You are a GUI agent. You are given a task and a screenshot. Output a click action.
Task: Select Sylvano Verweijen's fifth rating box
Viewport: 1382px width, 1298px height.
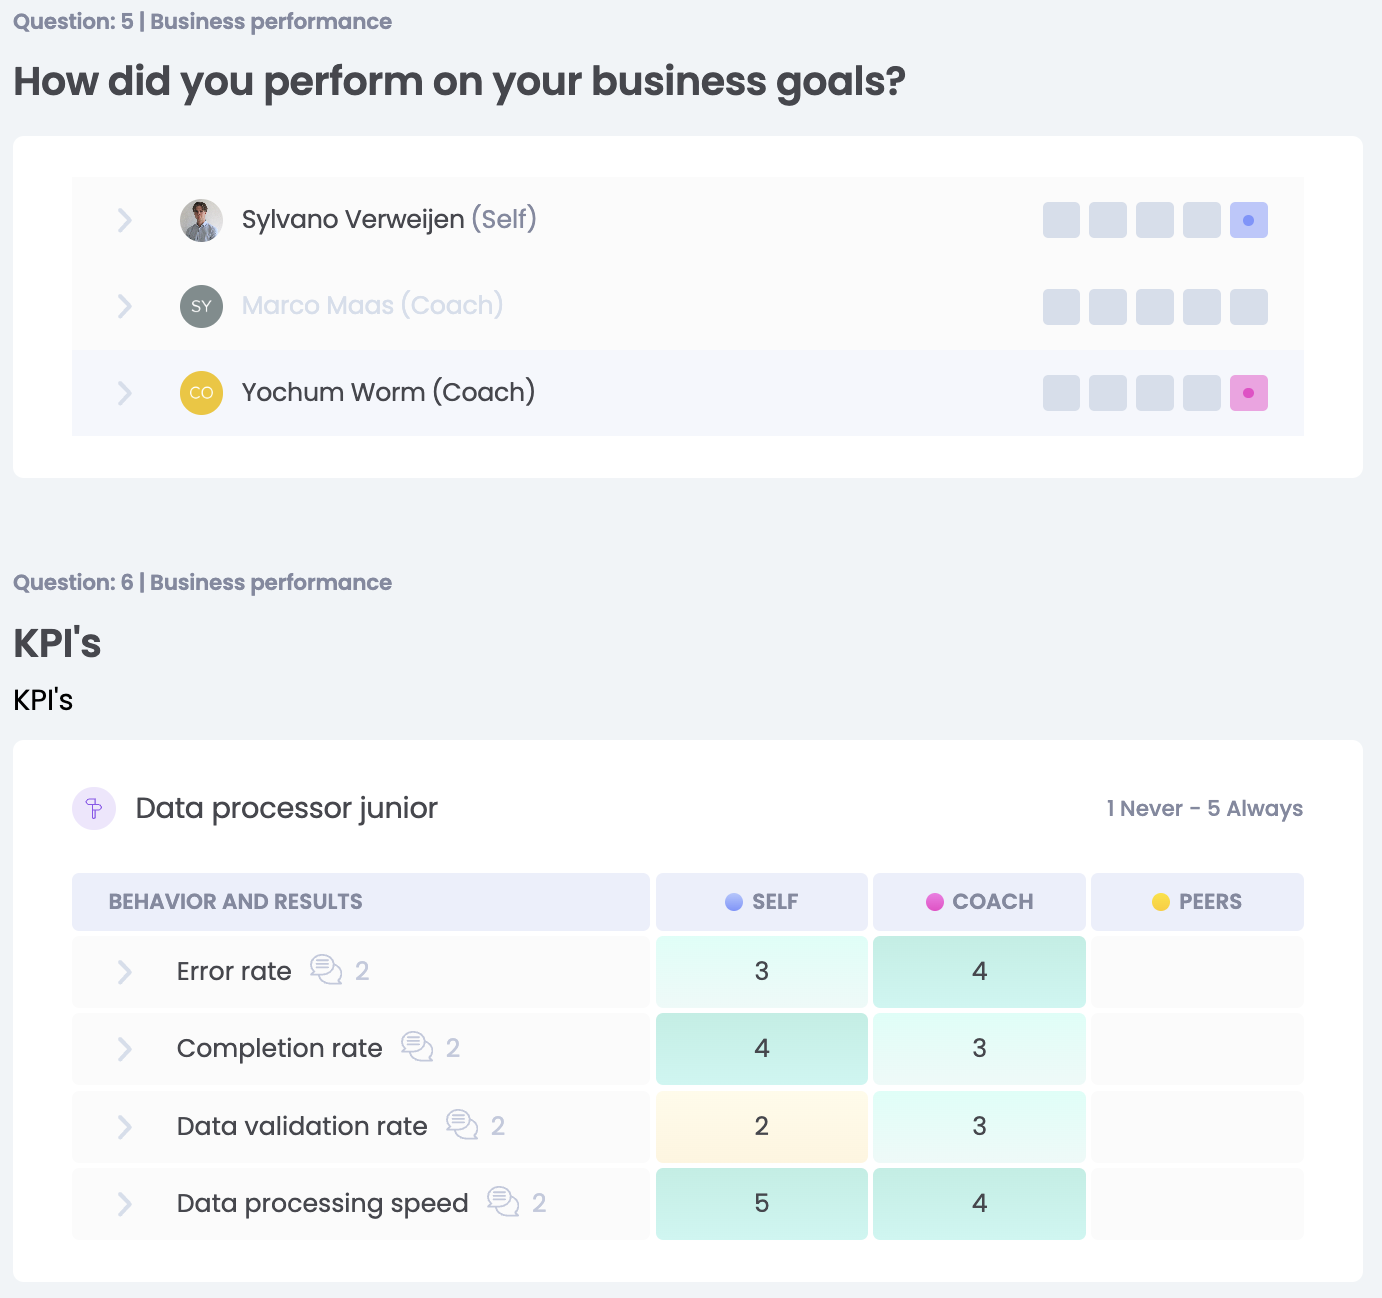(1248, 220)
